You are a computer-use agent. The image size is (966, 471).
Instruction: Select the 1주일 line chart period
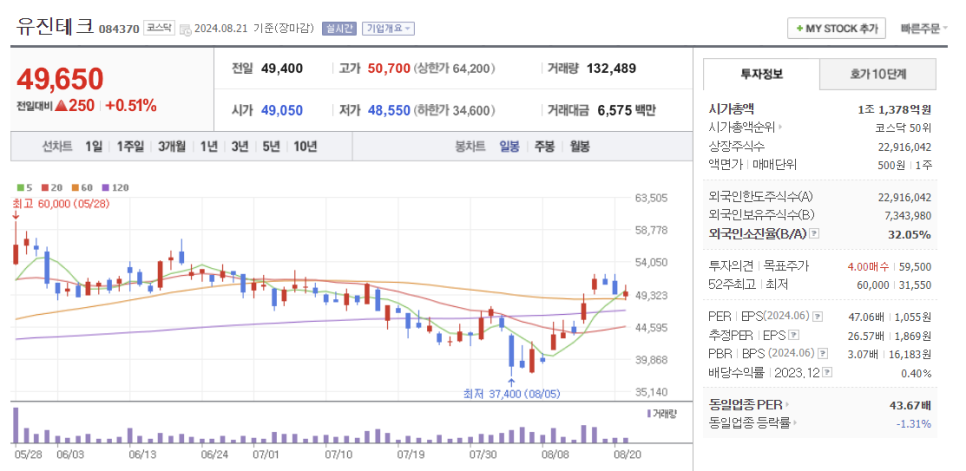click(130, 146)
